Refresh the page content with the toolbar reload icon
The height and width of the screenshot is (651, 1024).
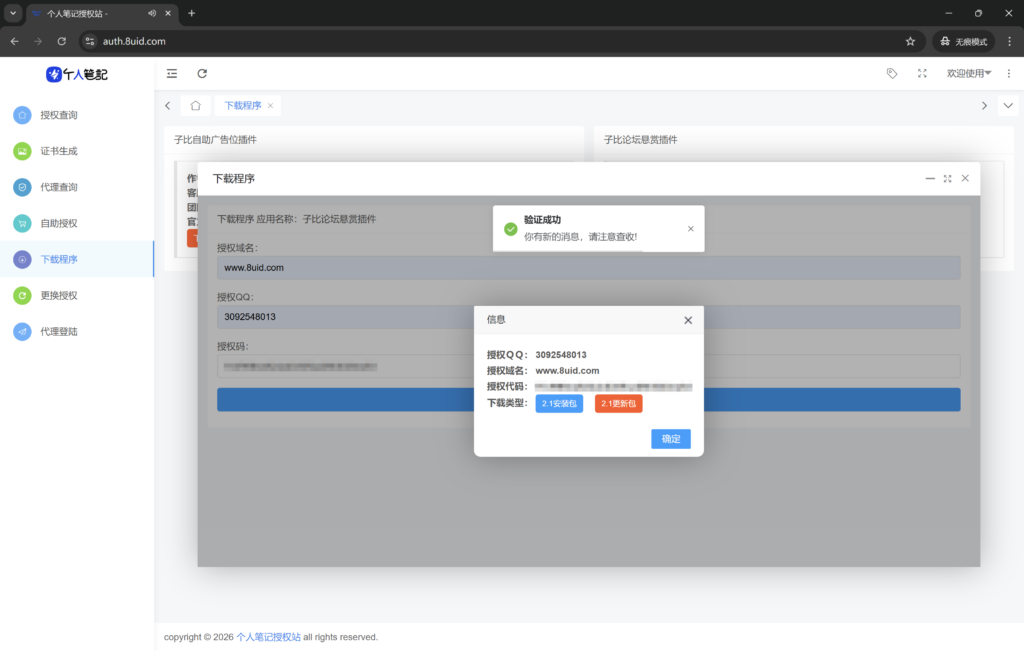click(202, 74)
